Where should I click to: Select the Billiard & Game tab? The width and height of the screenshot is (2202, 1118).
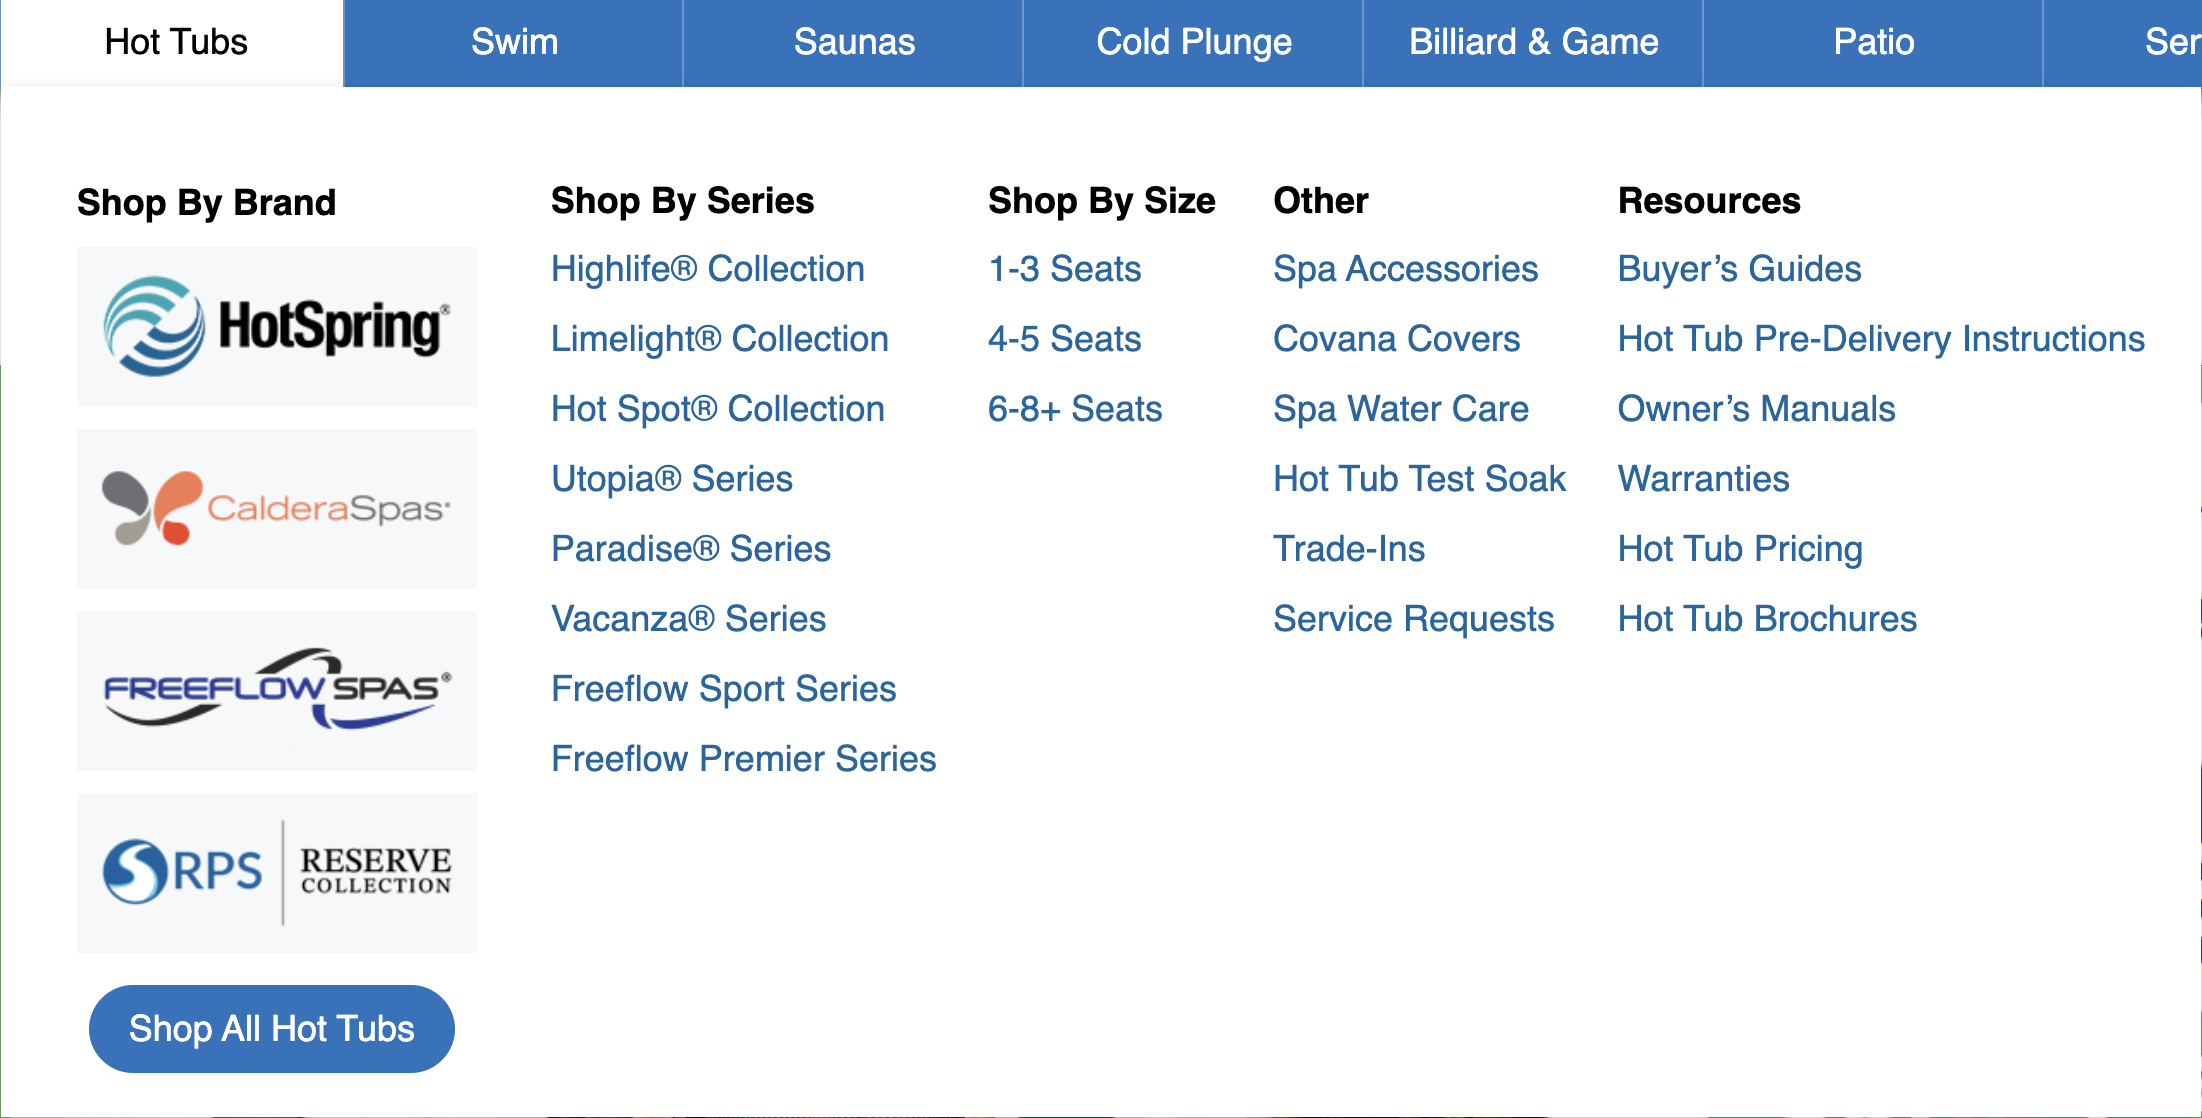point(1533,42)
